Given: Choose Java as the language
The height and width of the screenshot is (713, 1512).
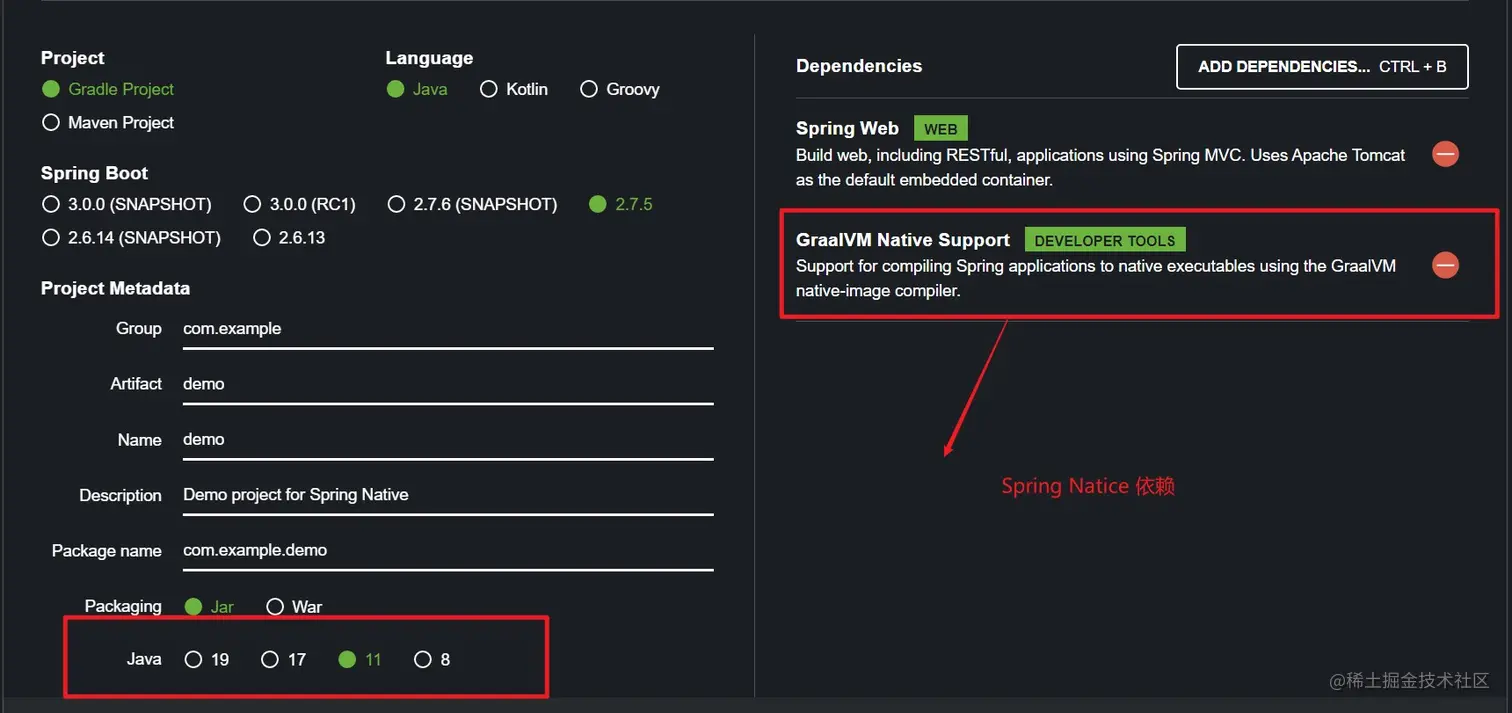Looking at the screenshot, I should pyautogui.click(x=417, y=89).
